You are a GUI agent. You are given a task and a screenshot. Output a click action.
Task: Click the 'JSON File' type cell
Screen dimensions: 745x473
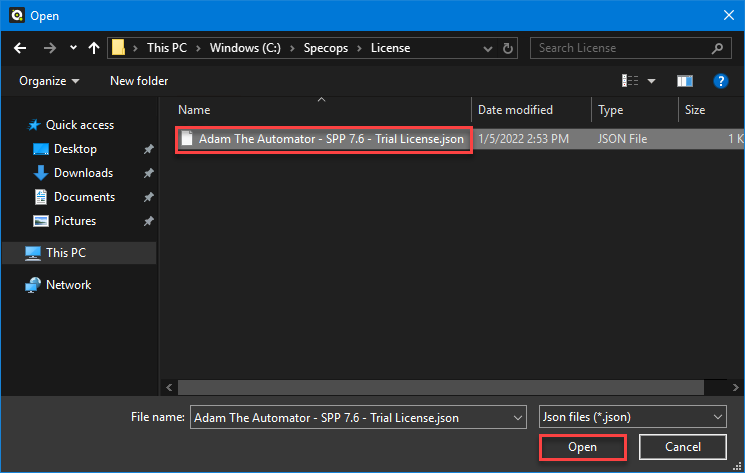(622, 139)
